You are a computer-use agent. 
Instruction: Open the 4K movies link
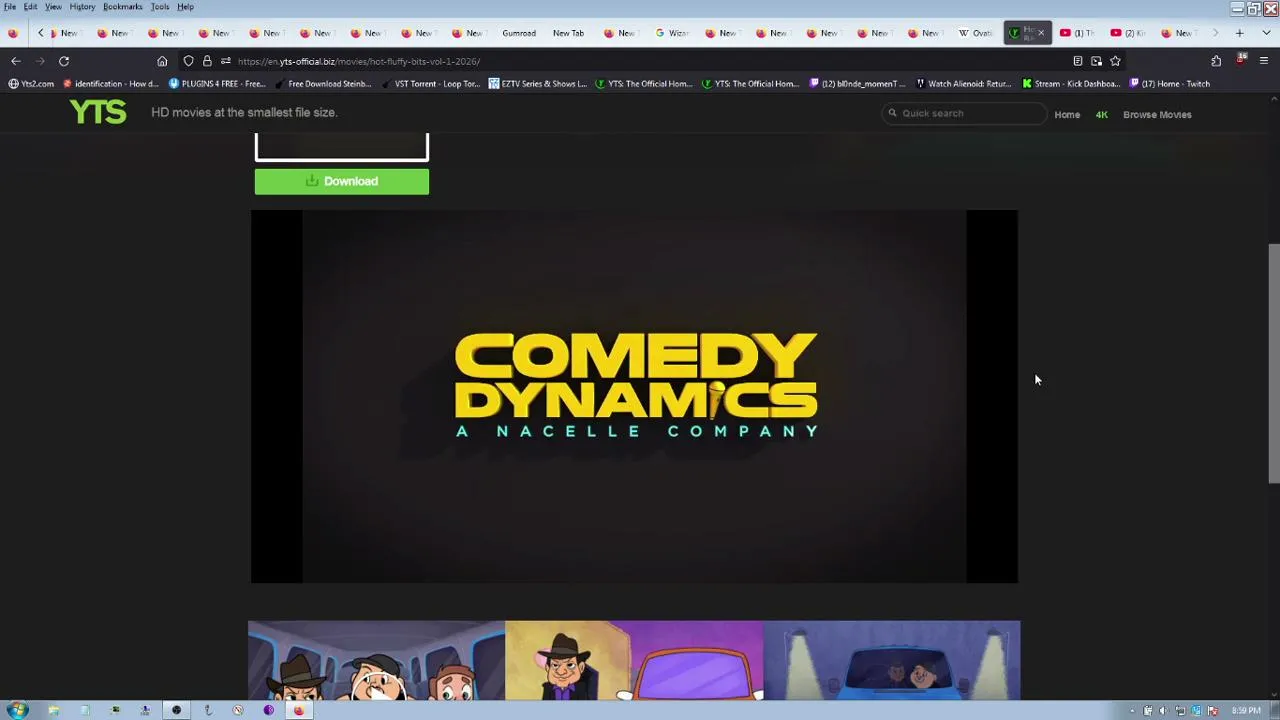(x=1101, y=114)
